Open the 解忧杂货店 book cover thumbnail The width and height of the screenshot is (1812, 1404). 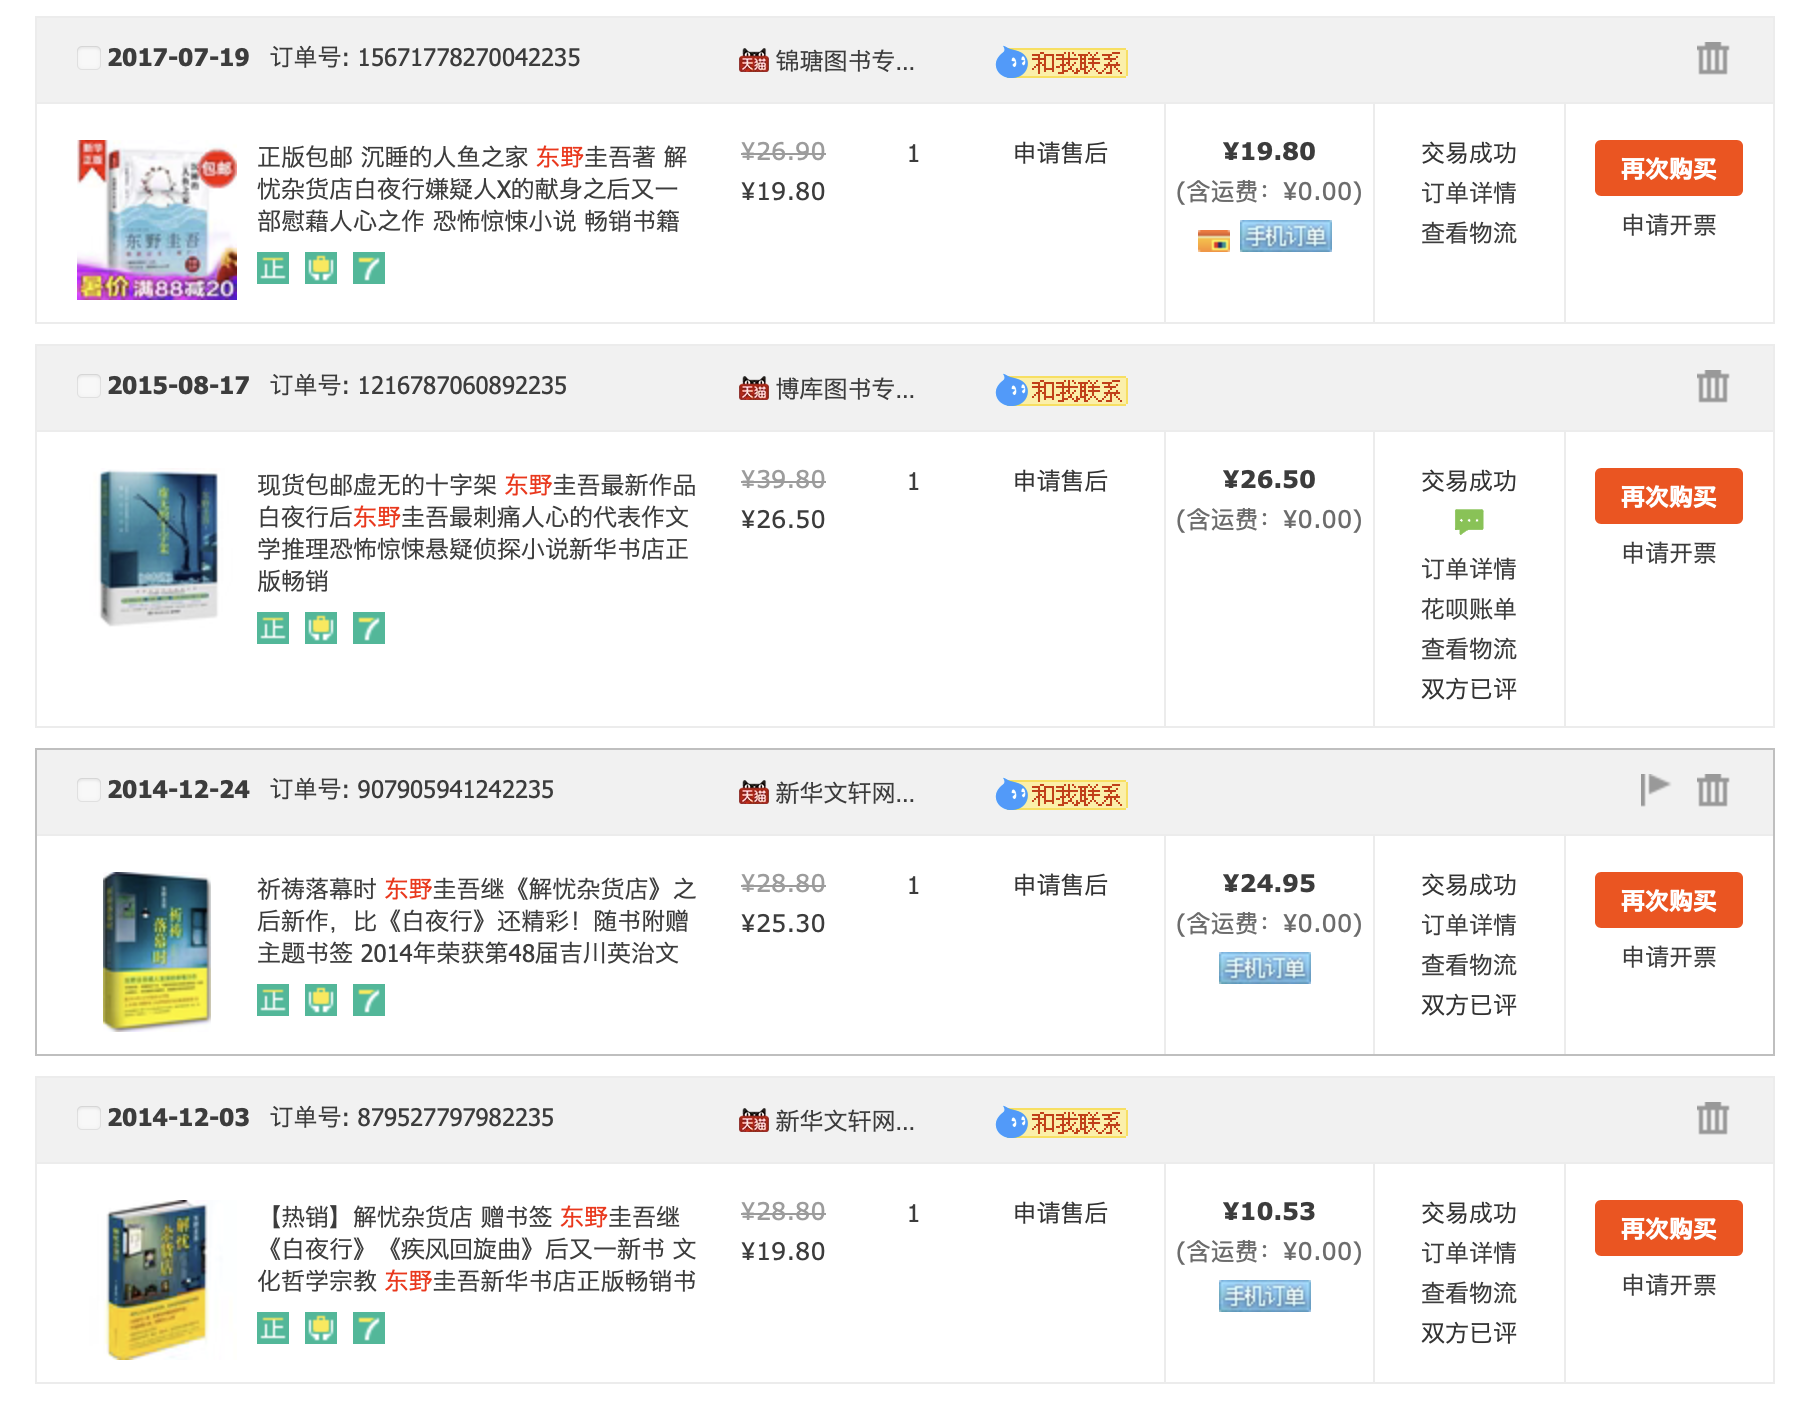click(157, 1280)
